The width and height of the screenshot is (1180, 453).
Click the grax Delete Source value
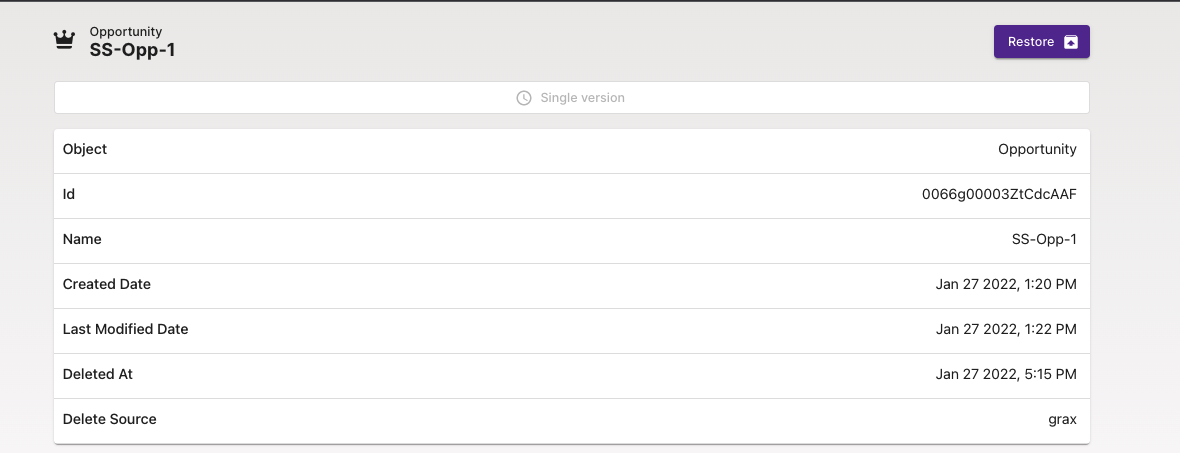pos(1062,419)
